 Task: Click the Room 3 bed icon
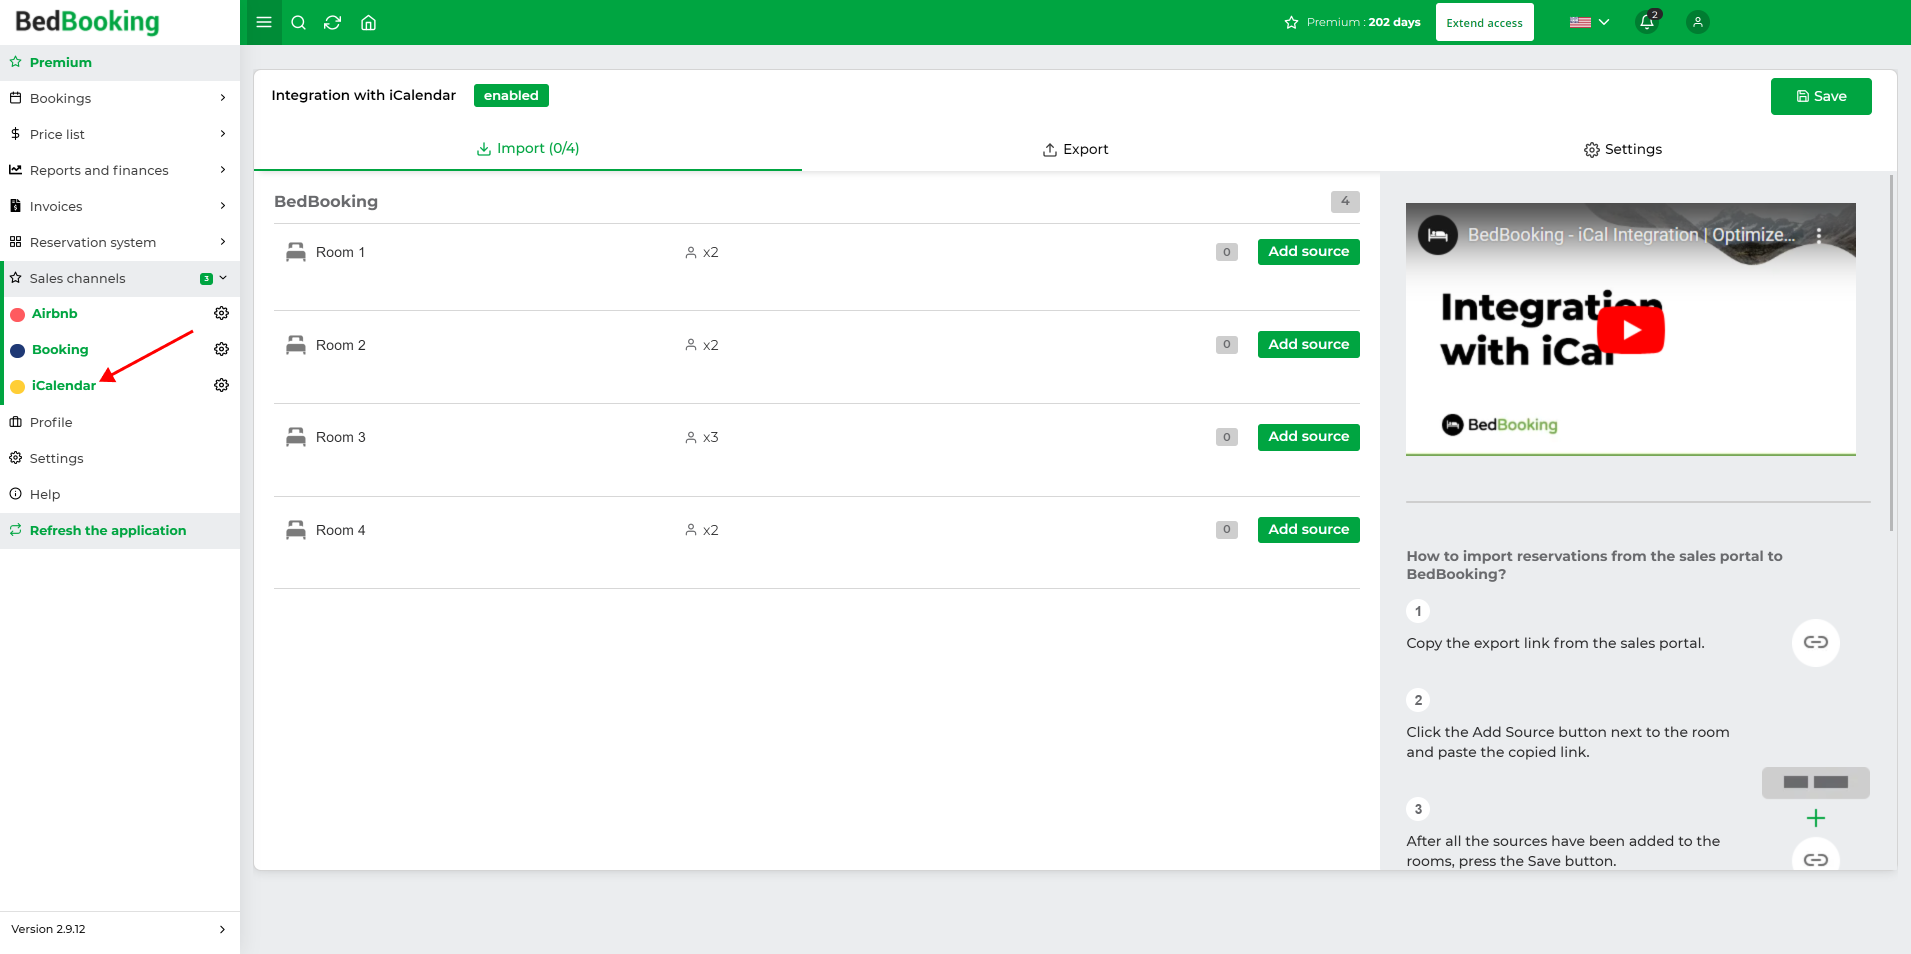(x=296, y=437)
